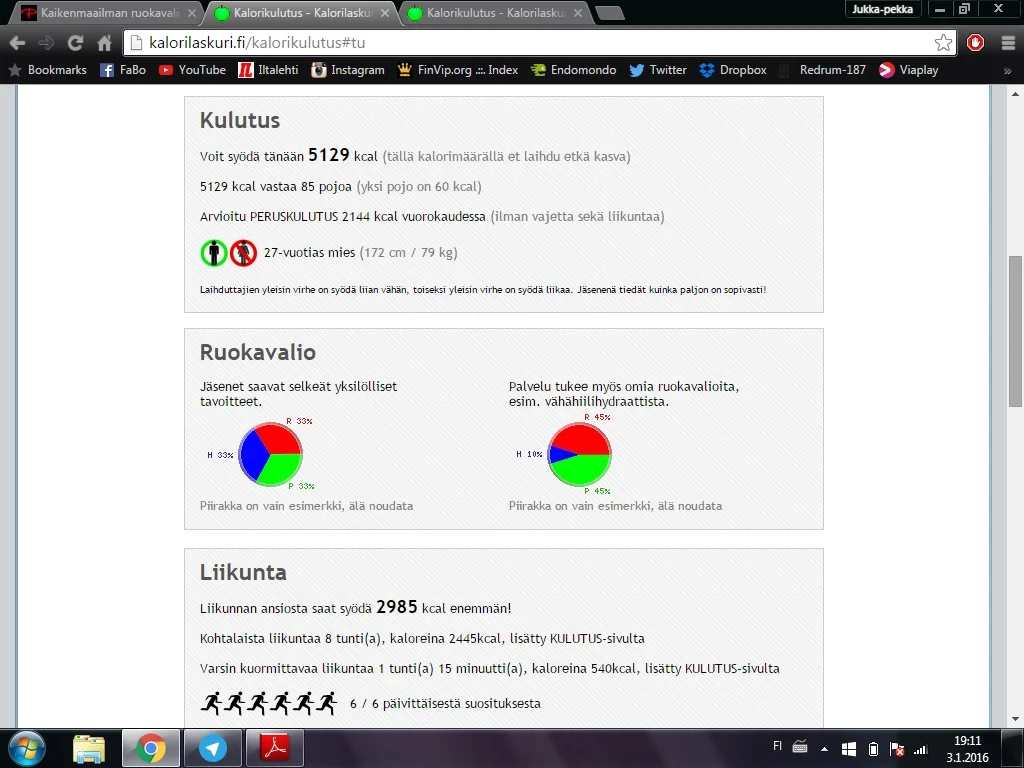Viewport: 1024px width, 768px height.
Task: Open the Telegram taskbar icon
Action: tap(212, 748)
